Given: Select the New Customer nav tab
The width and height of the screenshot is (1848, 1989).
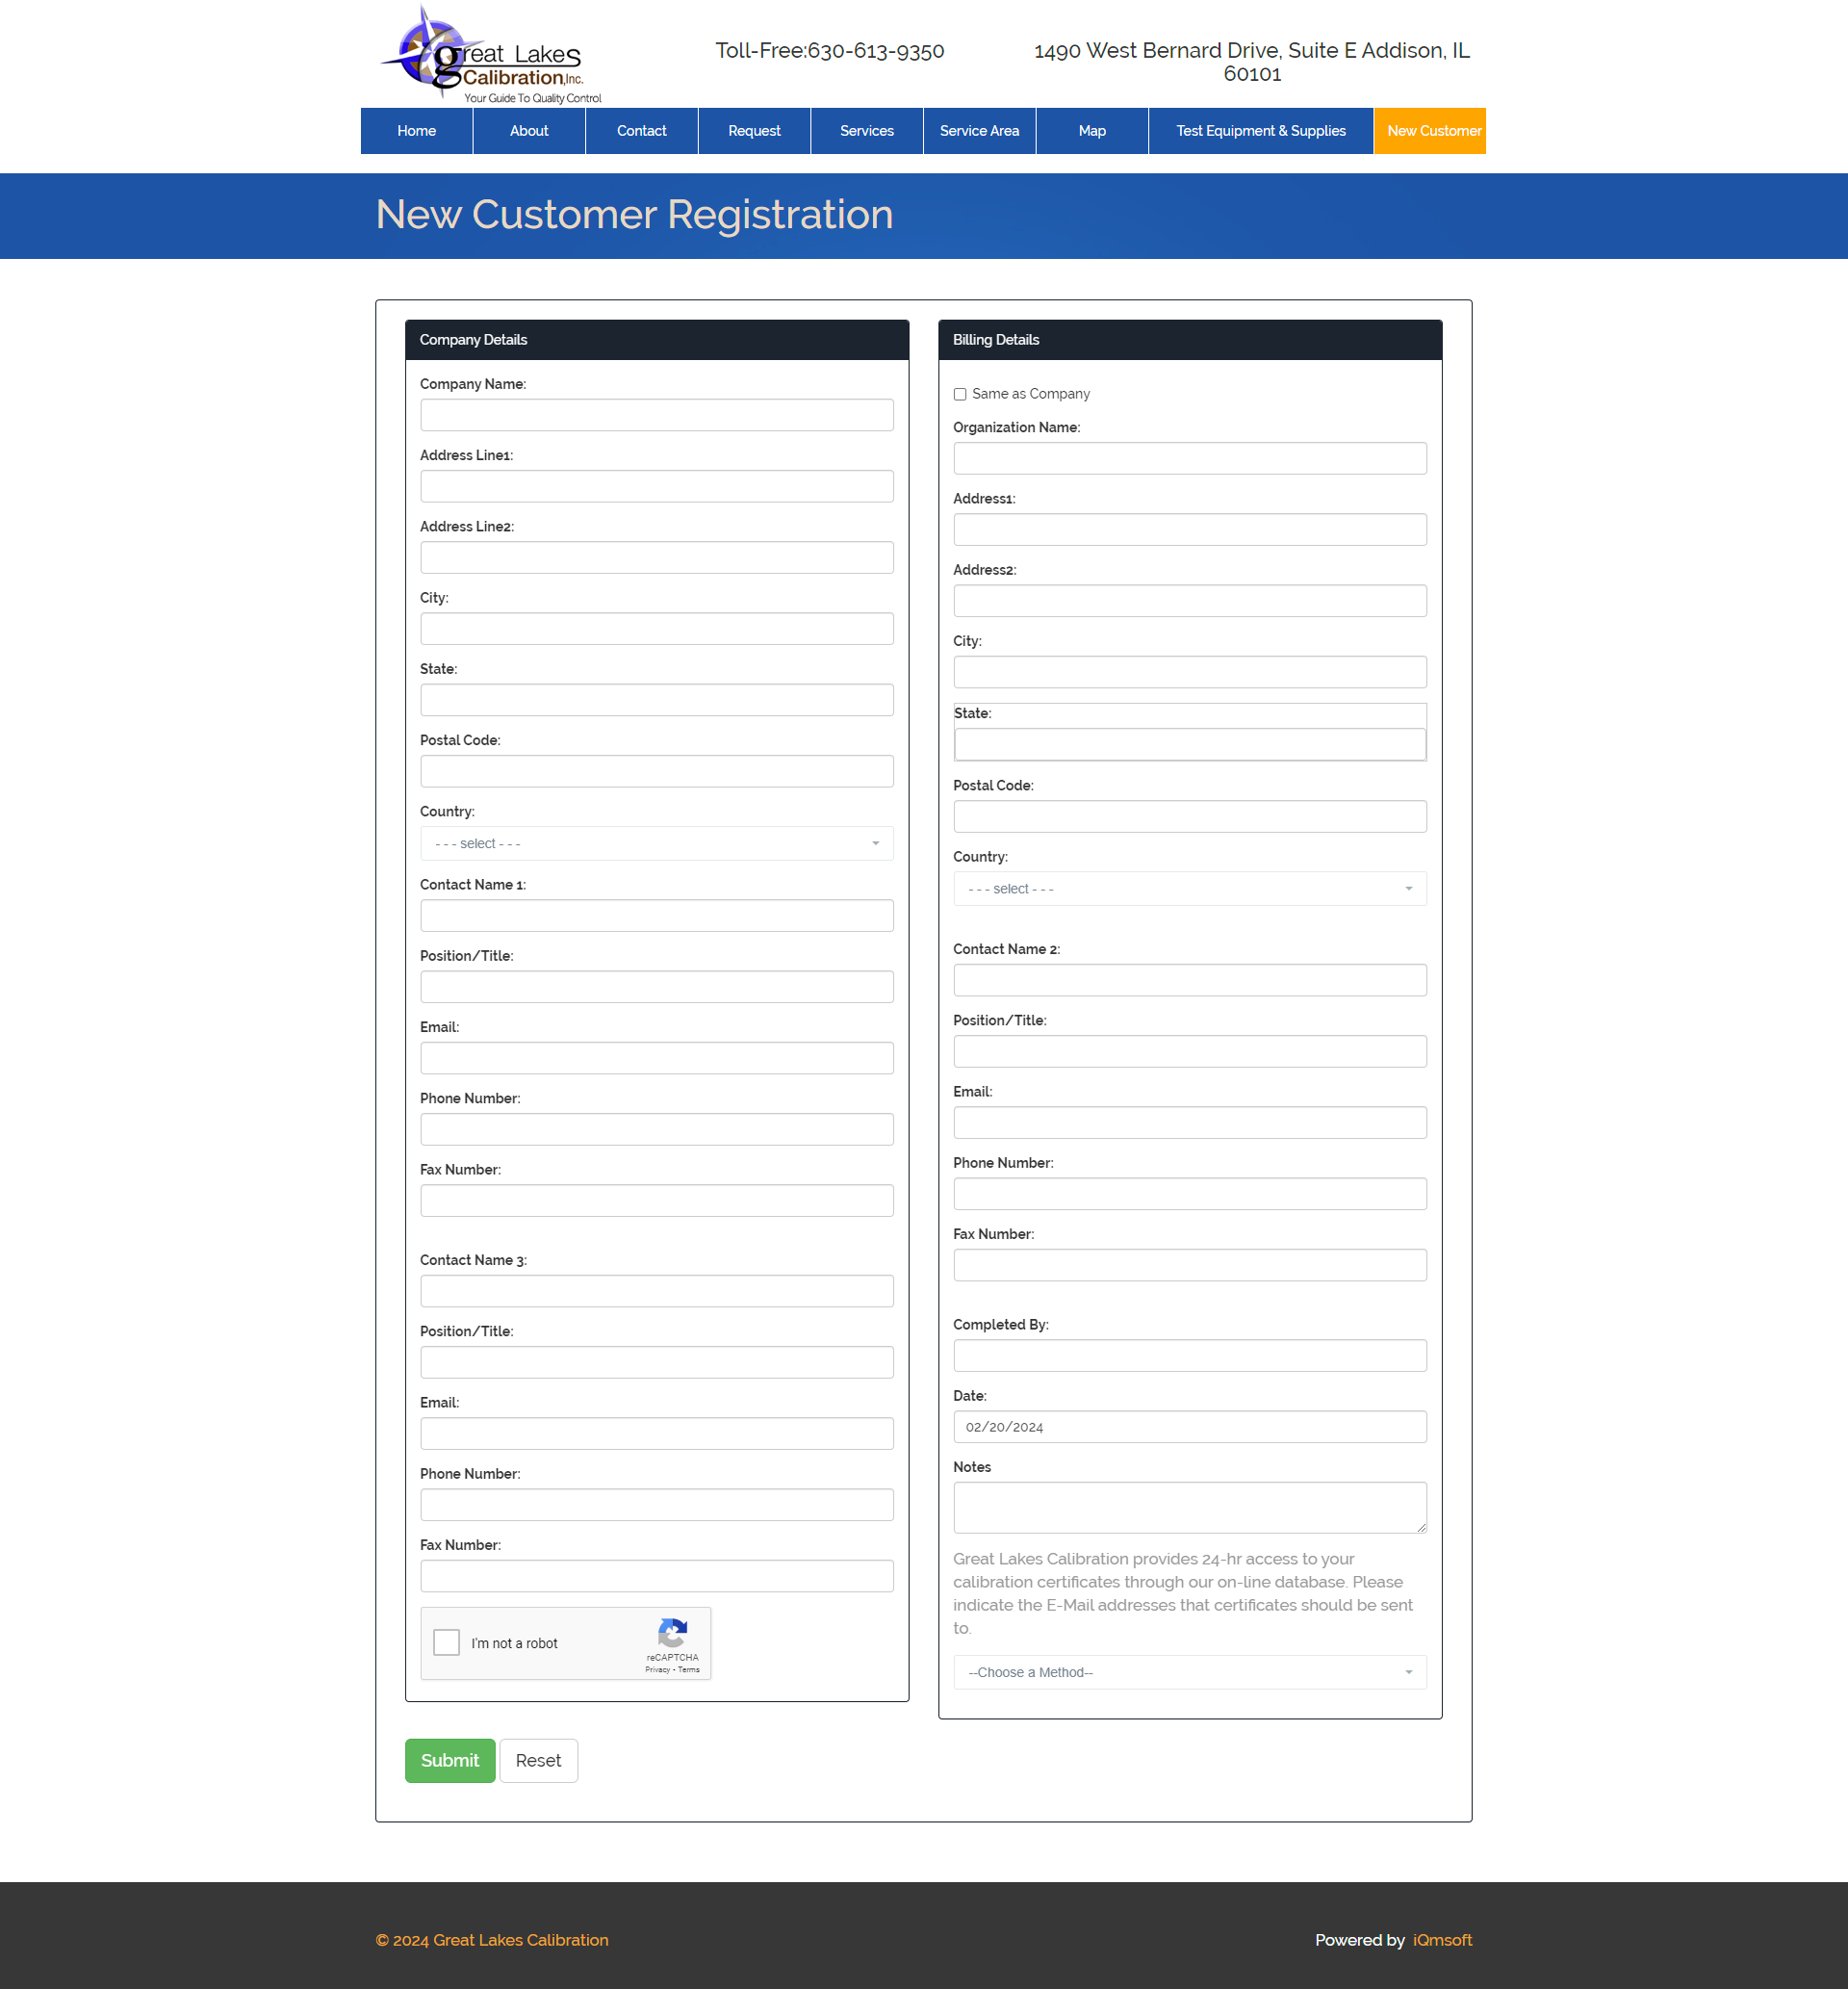Looking at the screenshot, I should (1432, 131).
